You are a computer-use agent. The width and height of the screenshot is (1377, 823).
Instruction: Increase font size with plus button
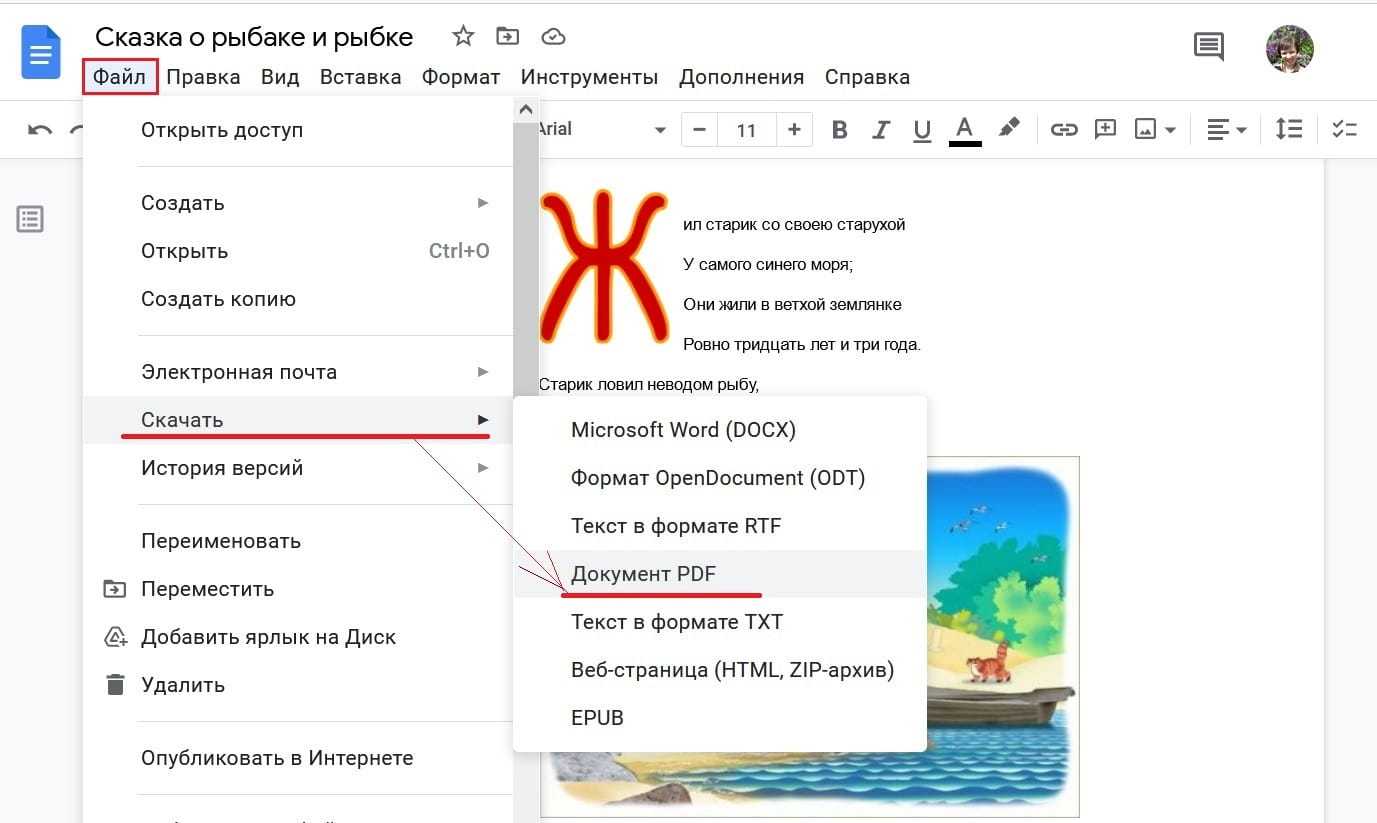click(794, 129)
